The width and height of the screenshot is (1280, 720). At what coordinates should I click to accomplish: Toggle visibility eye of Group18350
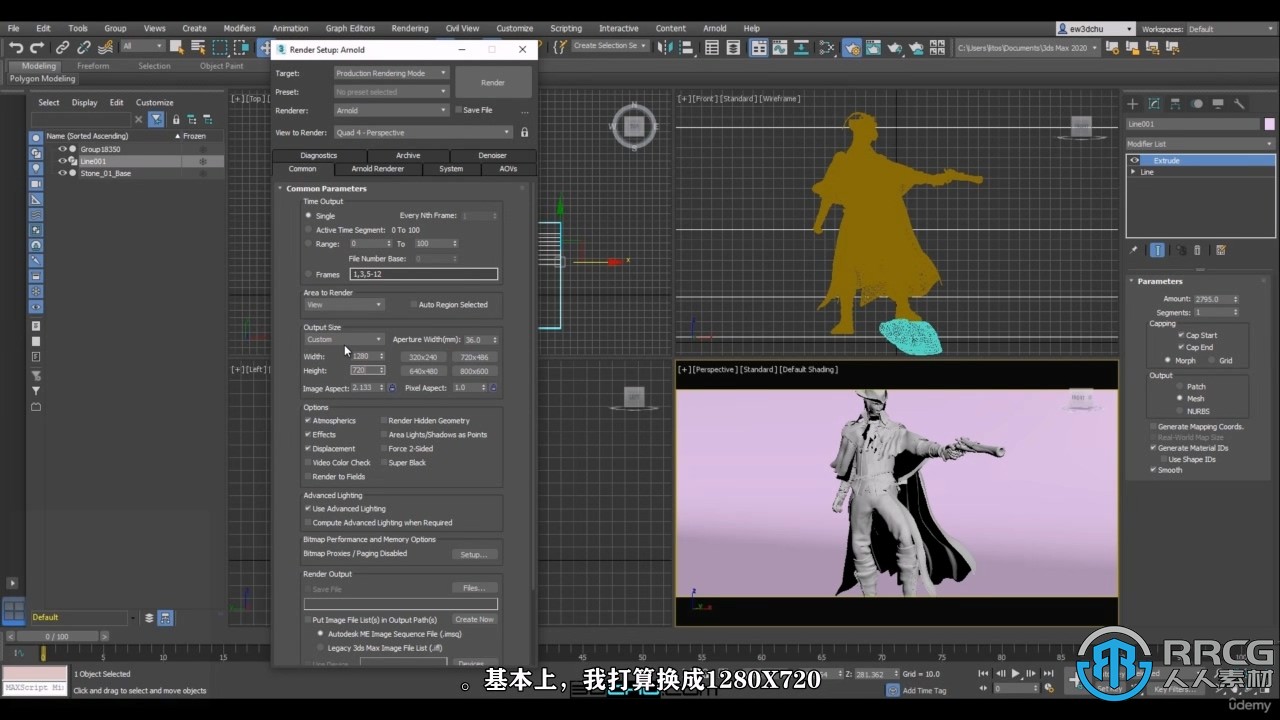(x=62, y=149)
